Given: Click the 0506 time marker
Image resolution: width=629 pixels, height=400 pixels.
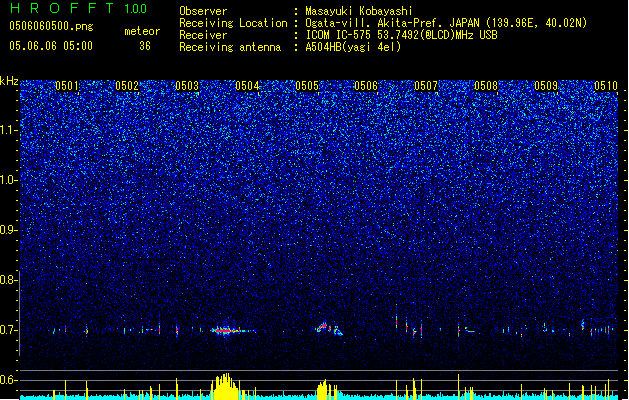Looking at the screenshot, I should pyautogui.click(x=366, y=86).
